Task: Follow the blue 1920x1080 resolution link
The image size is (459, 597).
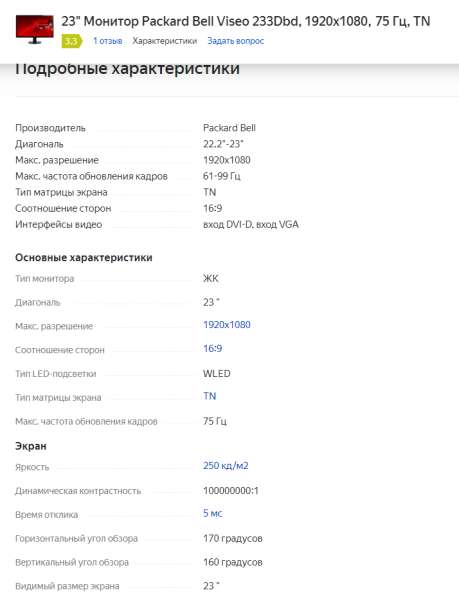Action: tap(226, 325)
